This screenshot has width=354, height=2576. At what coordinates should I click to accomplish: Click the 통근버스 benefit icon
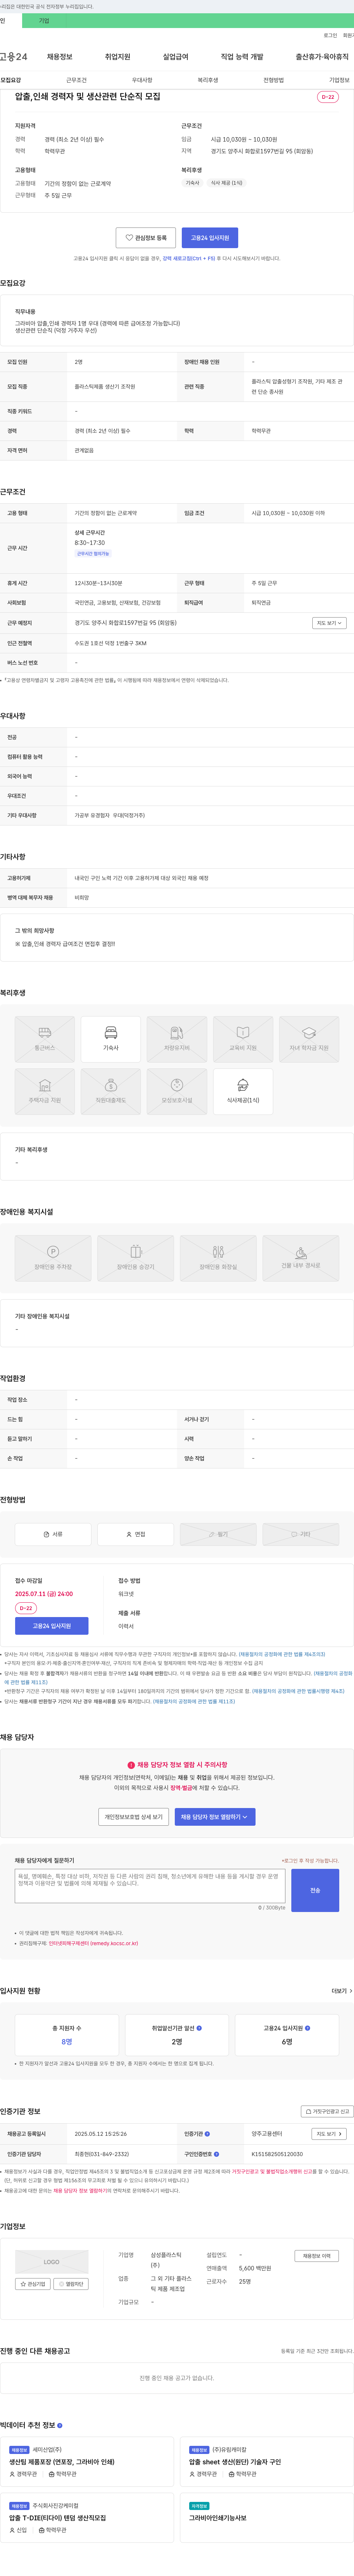pos(45,1039)
